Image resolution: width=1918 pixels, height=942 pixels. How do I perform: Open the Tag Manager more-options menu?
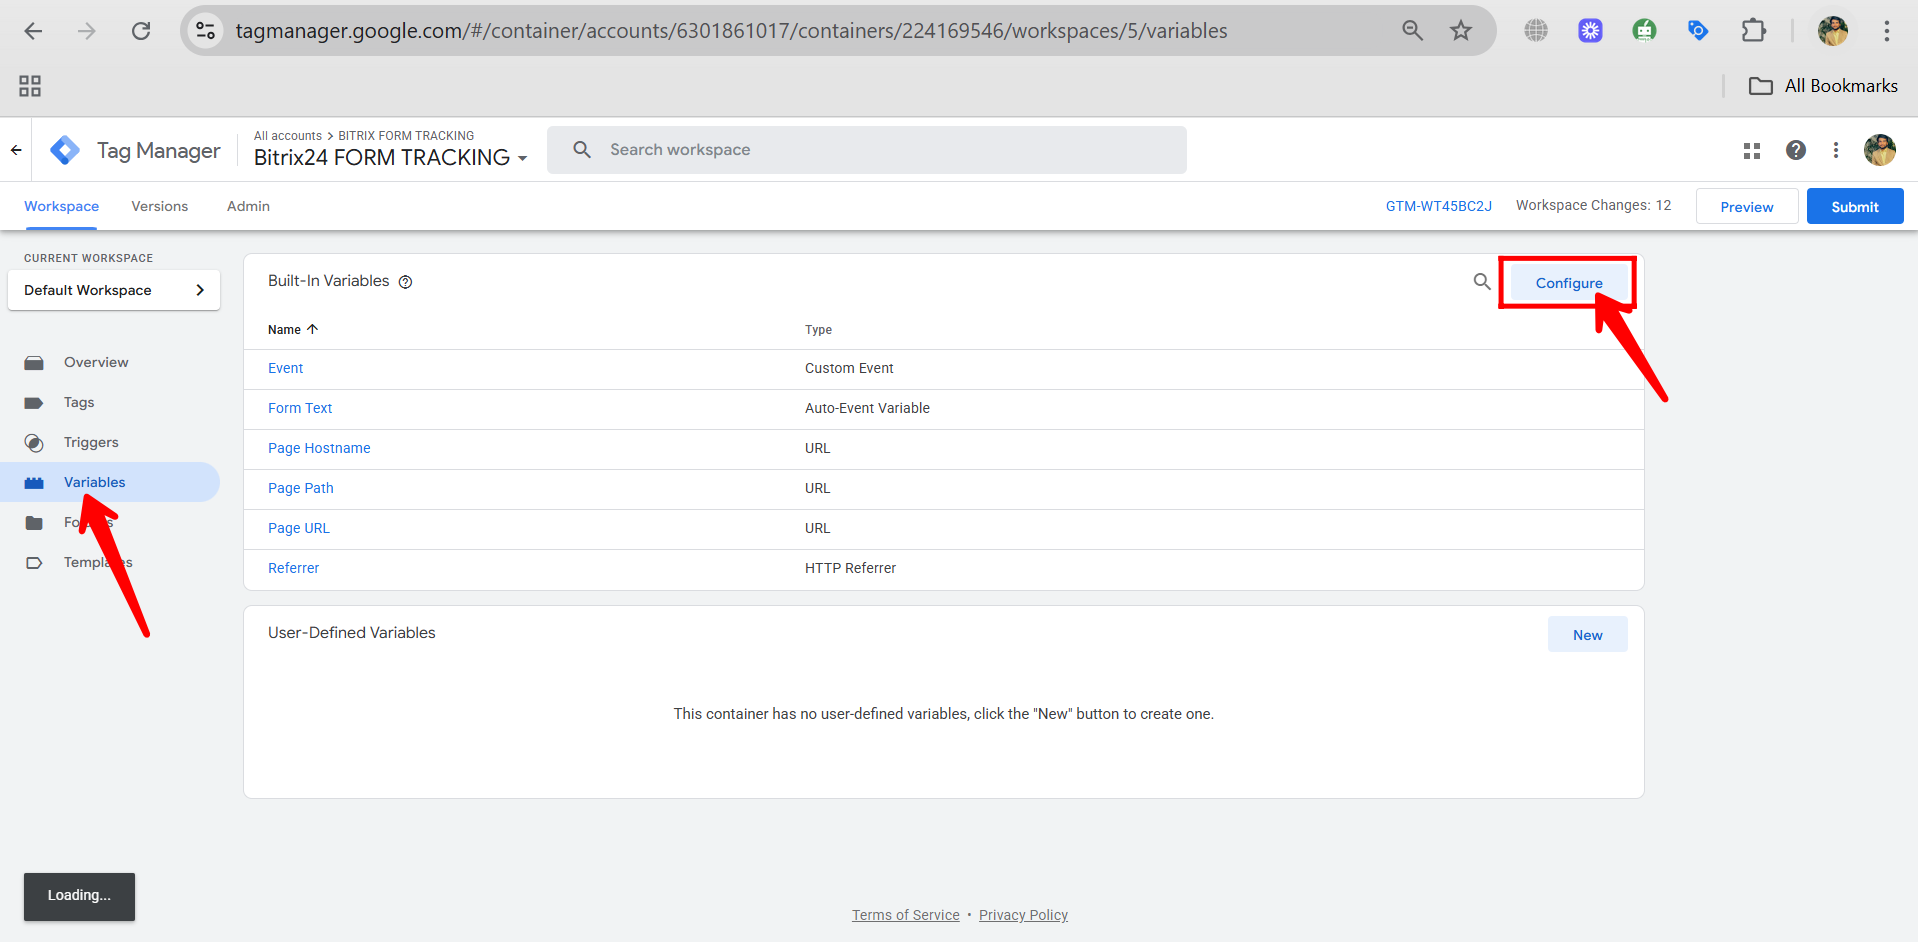click(x=1836, y=150)
